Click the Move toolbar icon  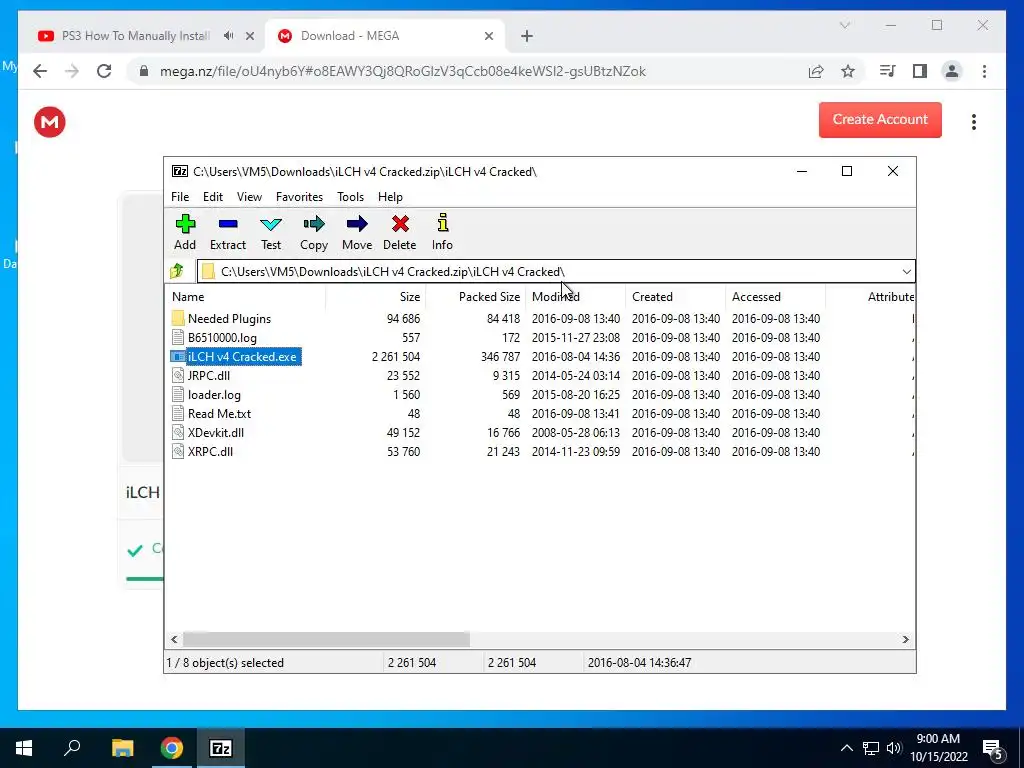(357, 232)
